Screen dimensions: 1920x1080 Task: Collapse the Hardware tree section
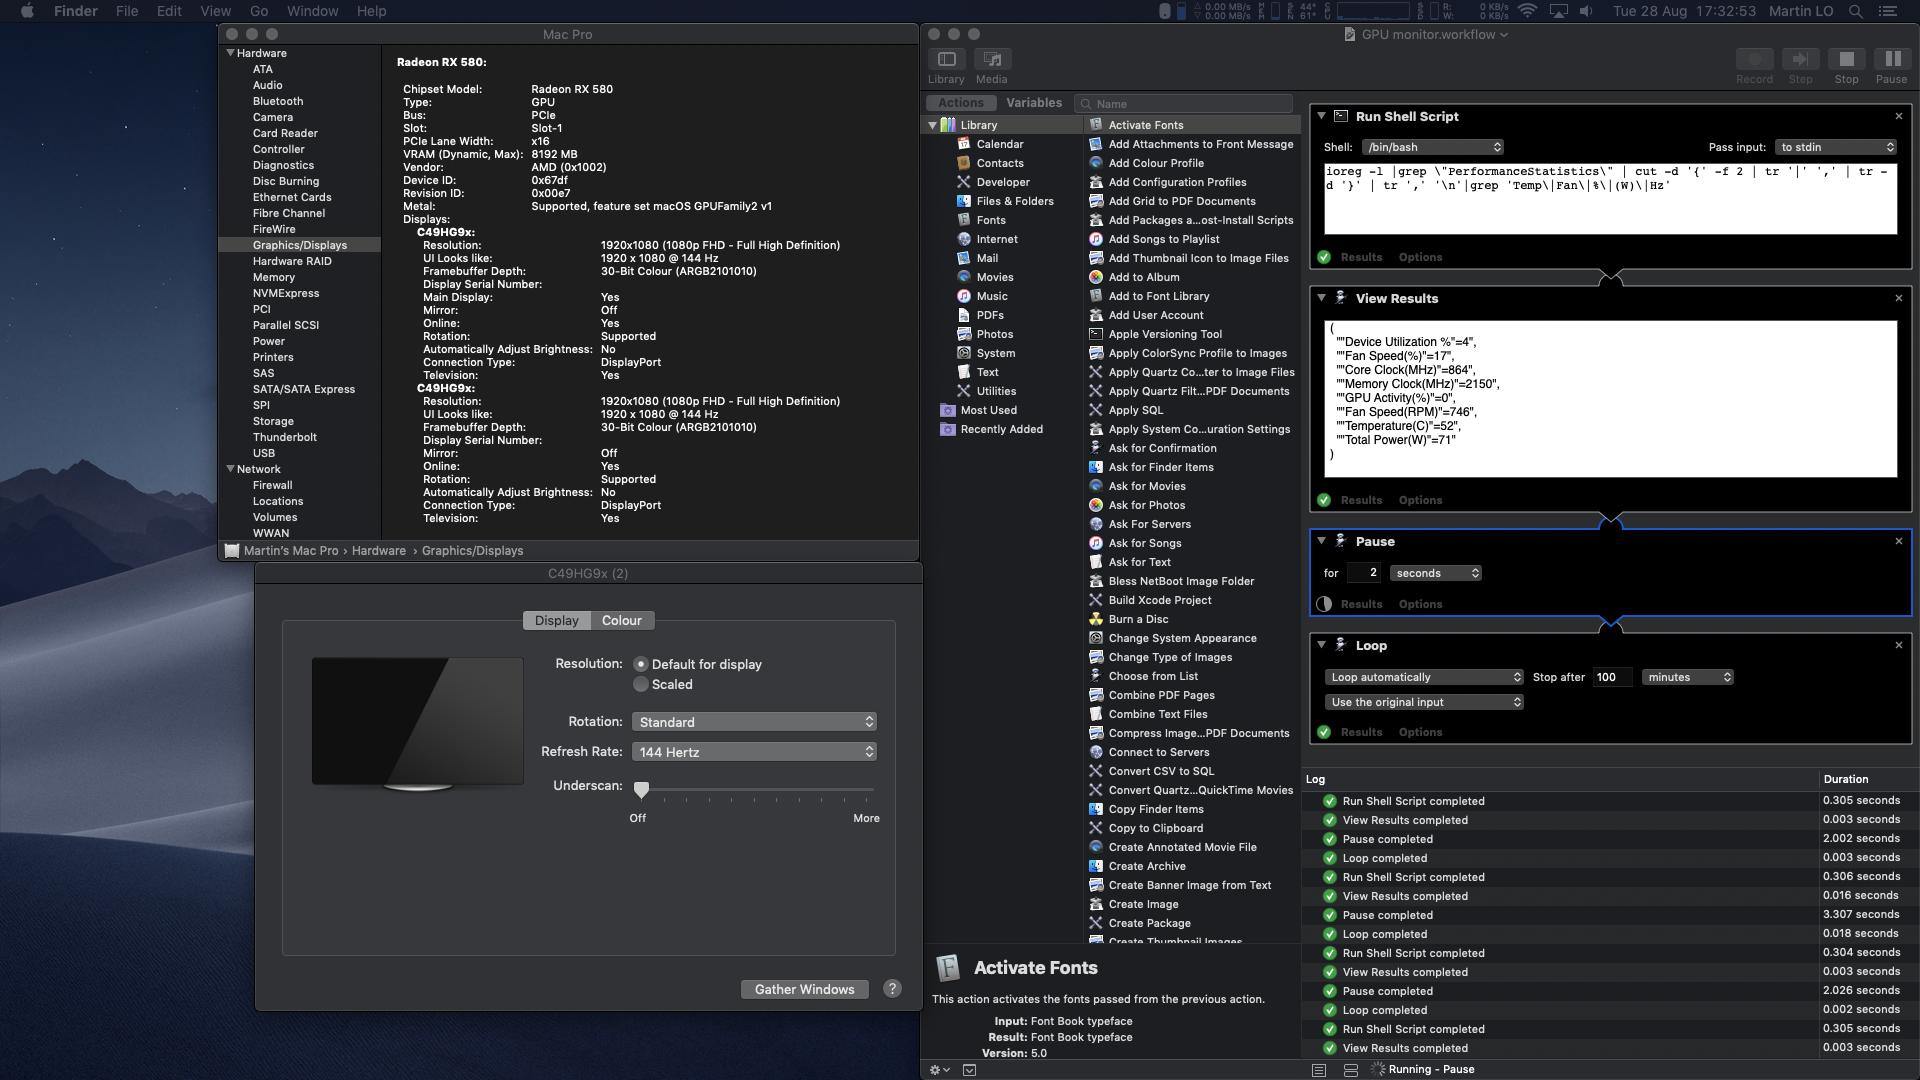click(230, 53)
